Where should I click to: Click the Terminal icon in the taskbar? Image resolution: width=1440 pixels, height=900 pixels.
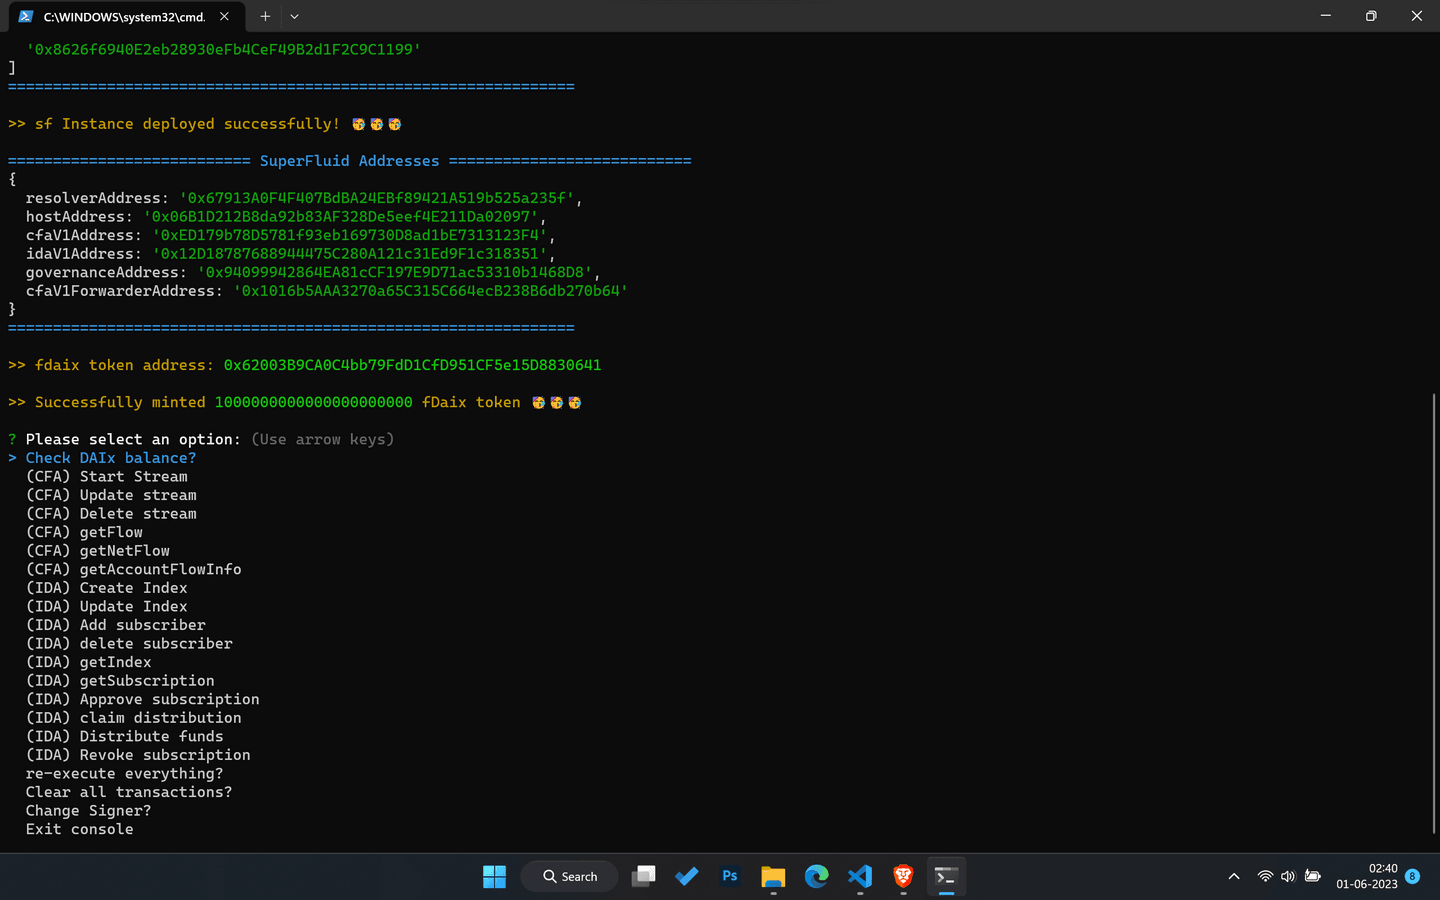click(946, 877)
